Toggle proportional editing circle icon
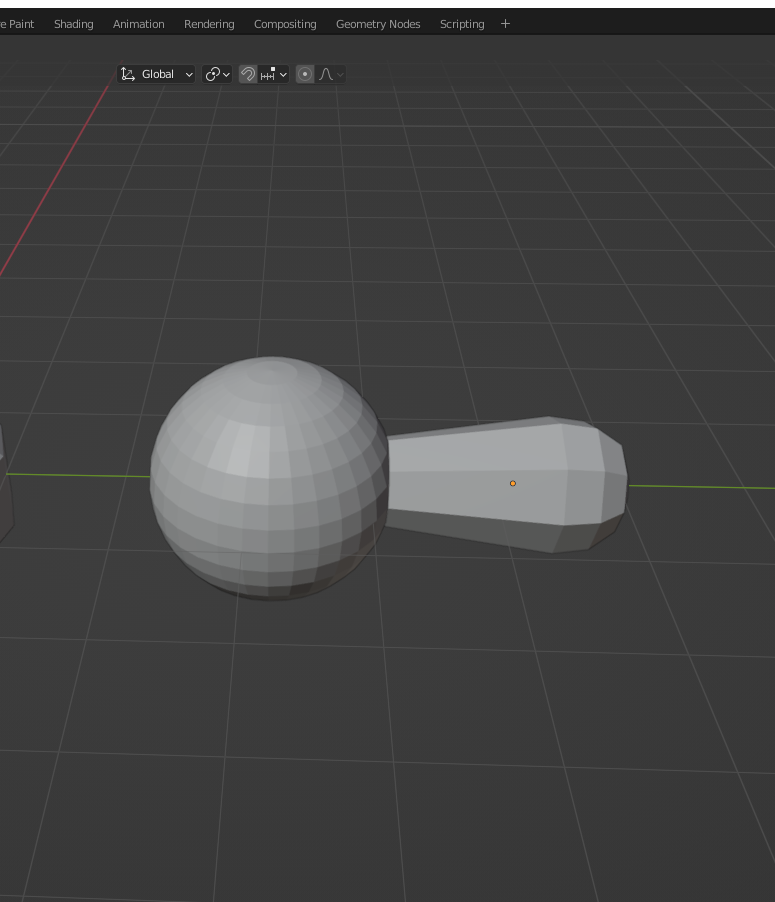Image resolution: width=775 pixels, height=902 pixels. pos(305,74)
